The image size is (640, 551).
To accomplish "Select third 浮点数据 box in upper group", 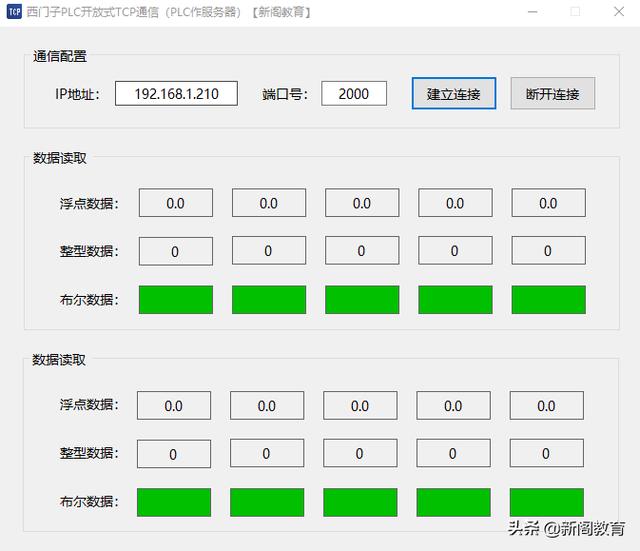I will (362, 203).
